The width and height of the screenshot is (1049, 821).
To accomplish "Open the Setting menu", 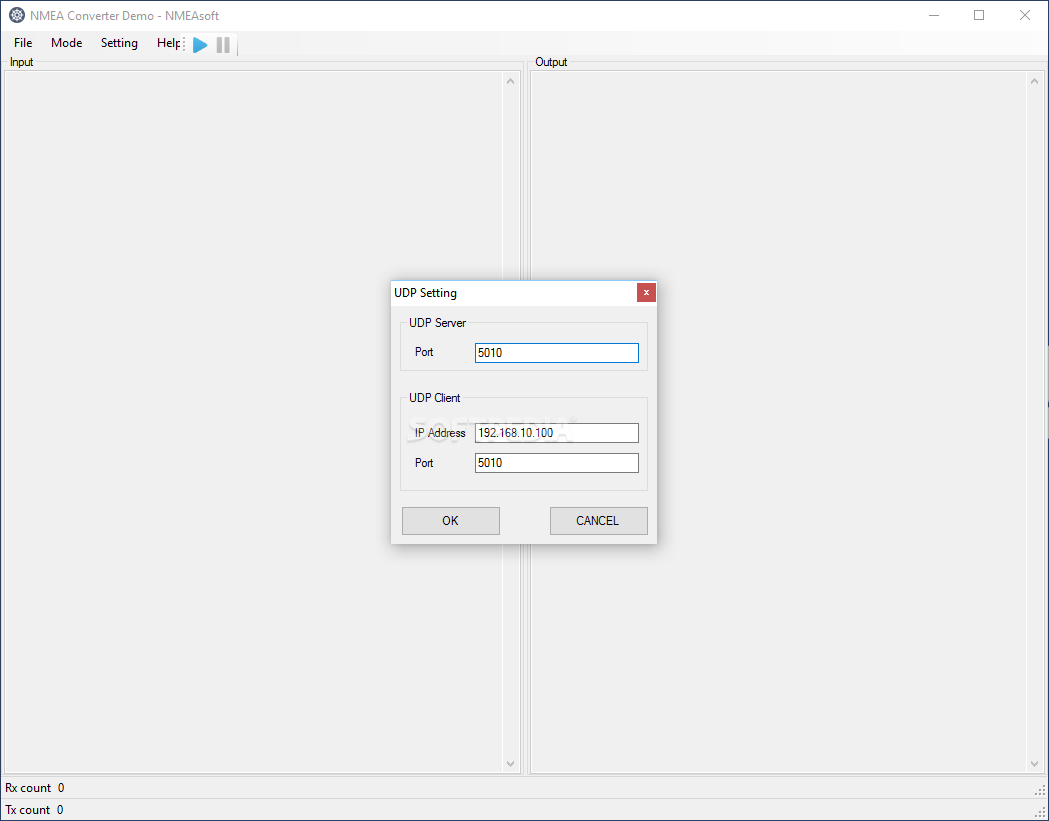I will [119, 43].
